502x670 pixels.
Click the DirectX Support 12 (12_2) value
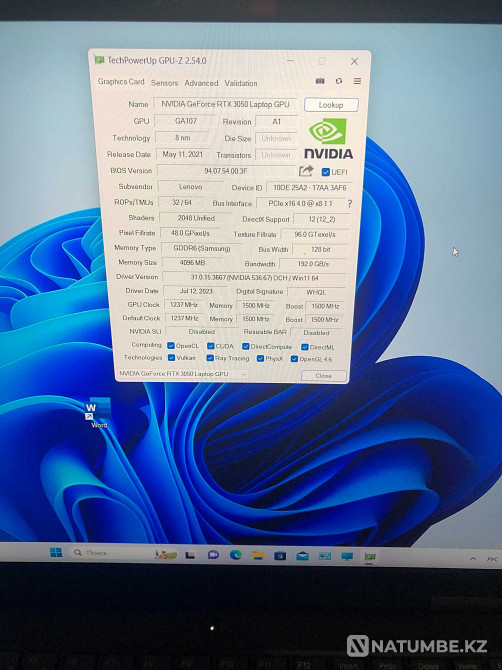point(322,219)
